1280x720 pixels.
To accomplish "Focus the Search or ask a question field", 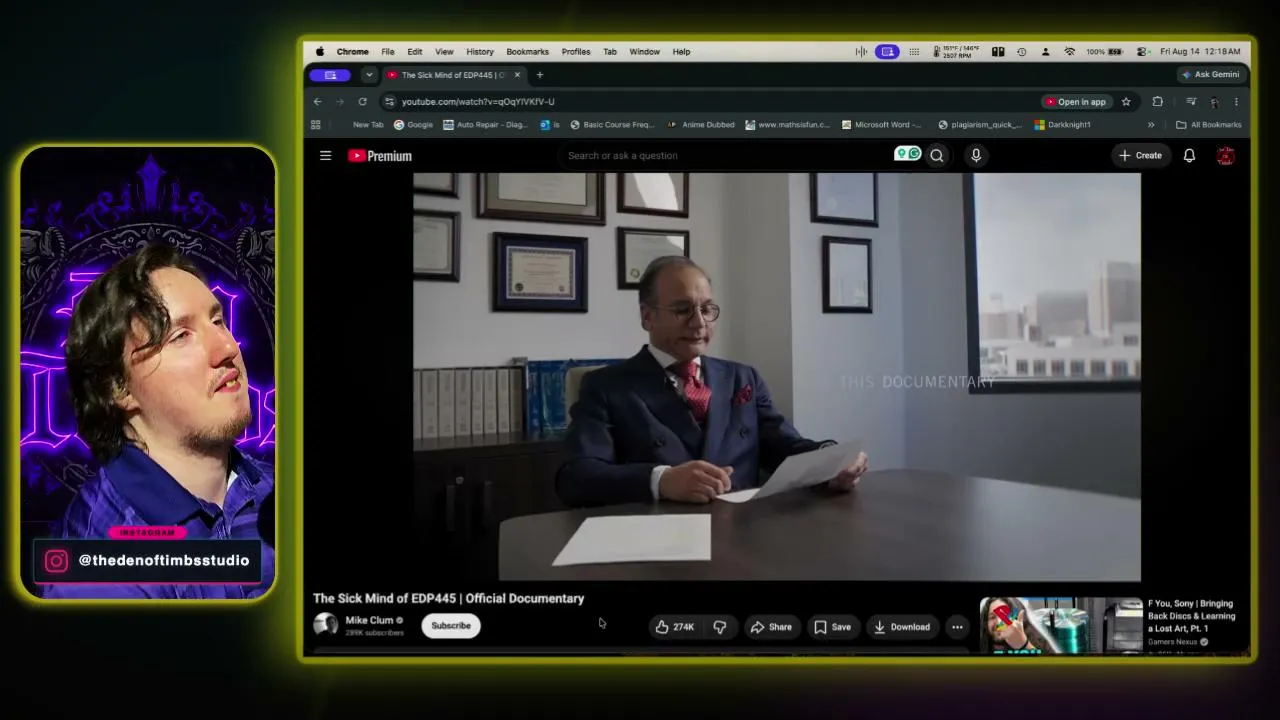I will [x=725, y=155].
